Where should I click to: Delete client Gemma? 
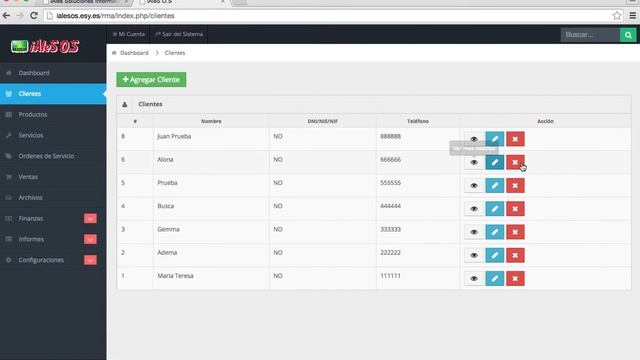pos(515,232)
